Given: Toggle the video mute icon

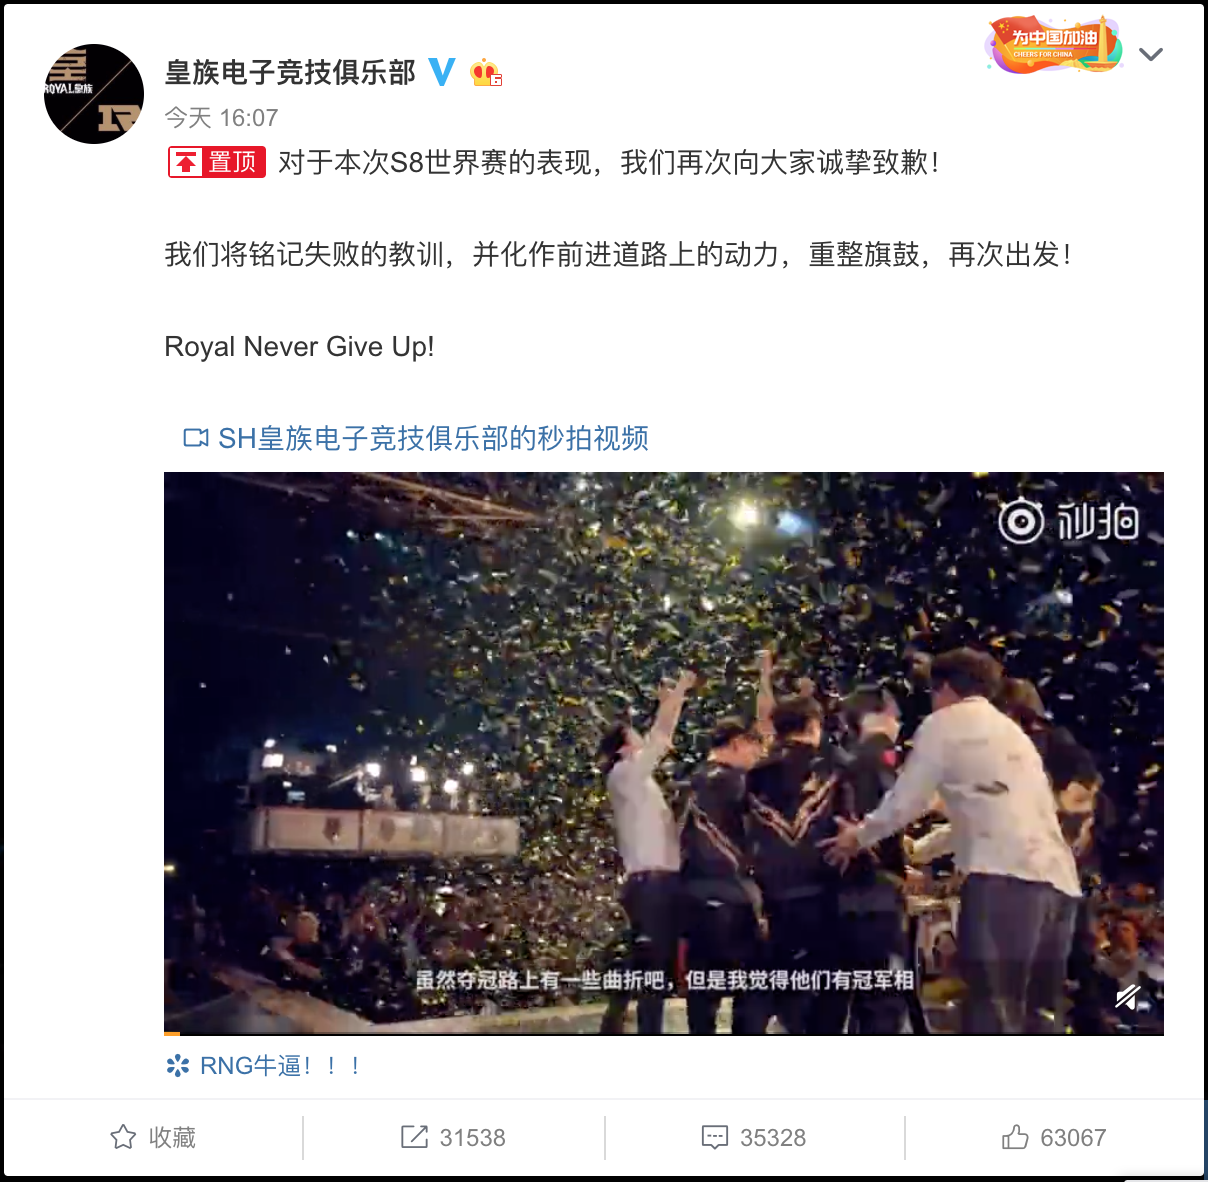Looking at the screenshot, I should click(1128, 997).
